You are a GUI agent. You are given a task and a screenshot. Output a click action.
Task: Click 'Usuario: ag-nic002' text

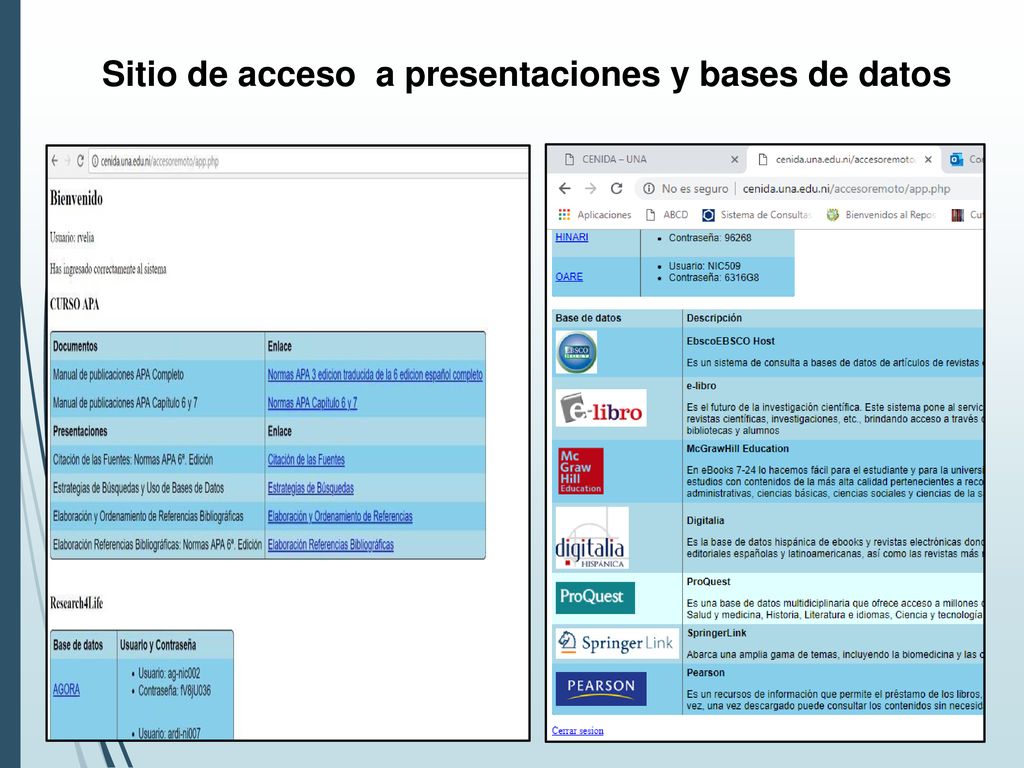tap(169, 673)
